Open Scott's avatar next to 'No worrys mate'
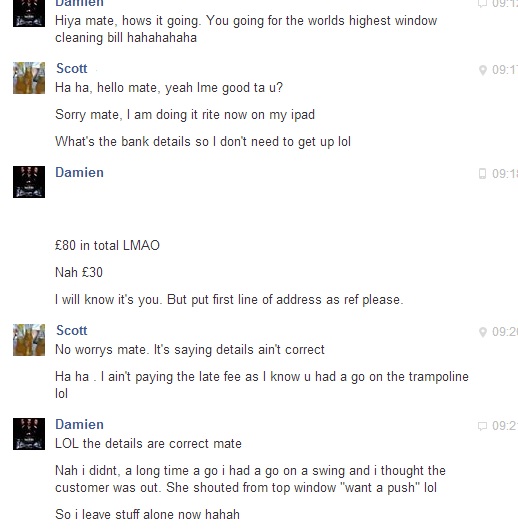Screen dimensions: 518x531 (x=29, y=340)
